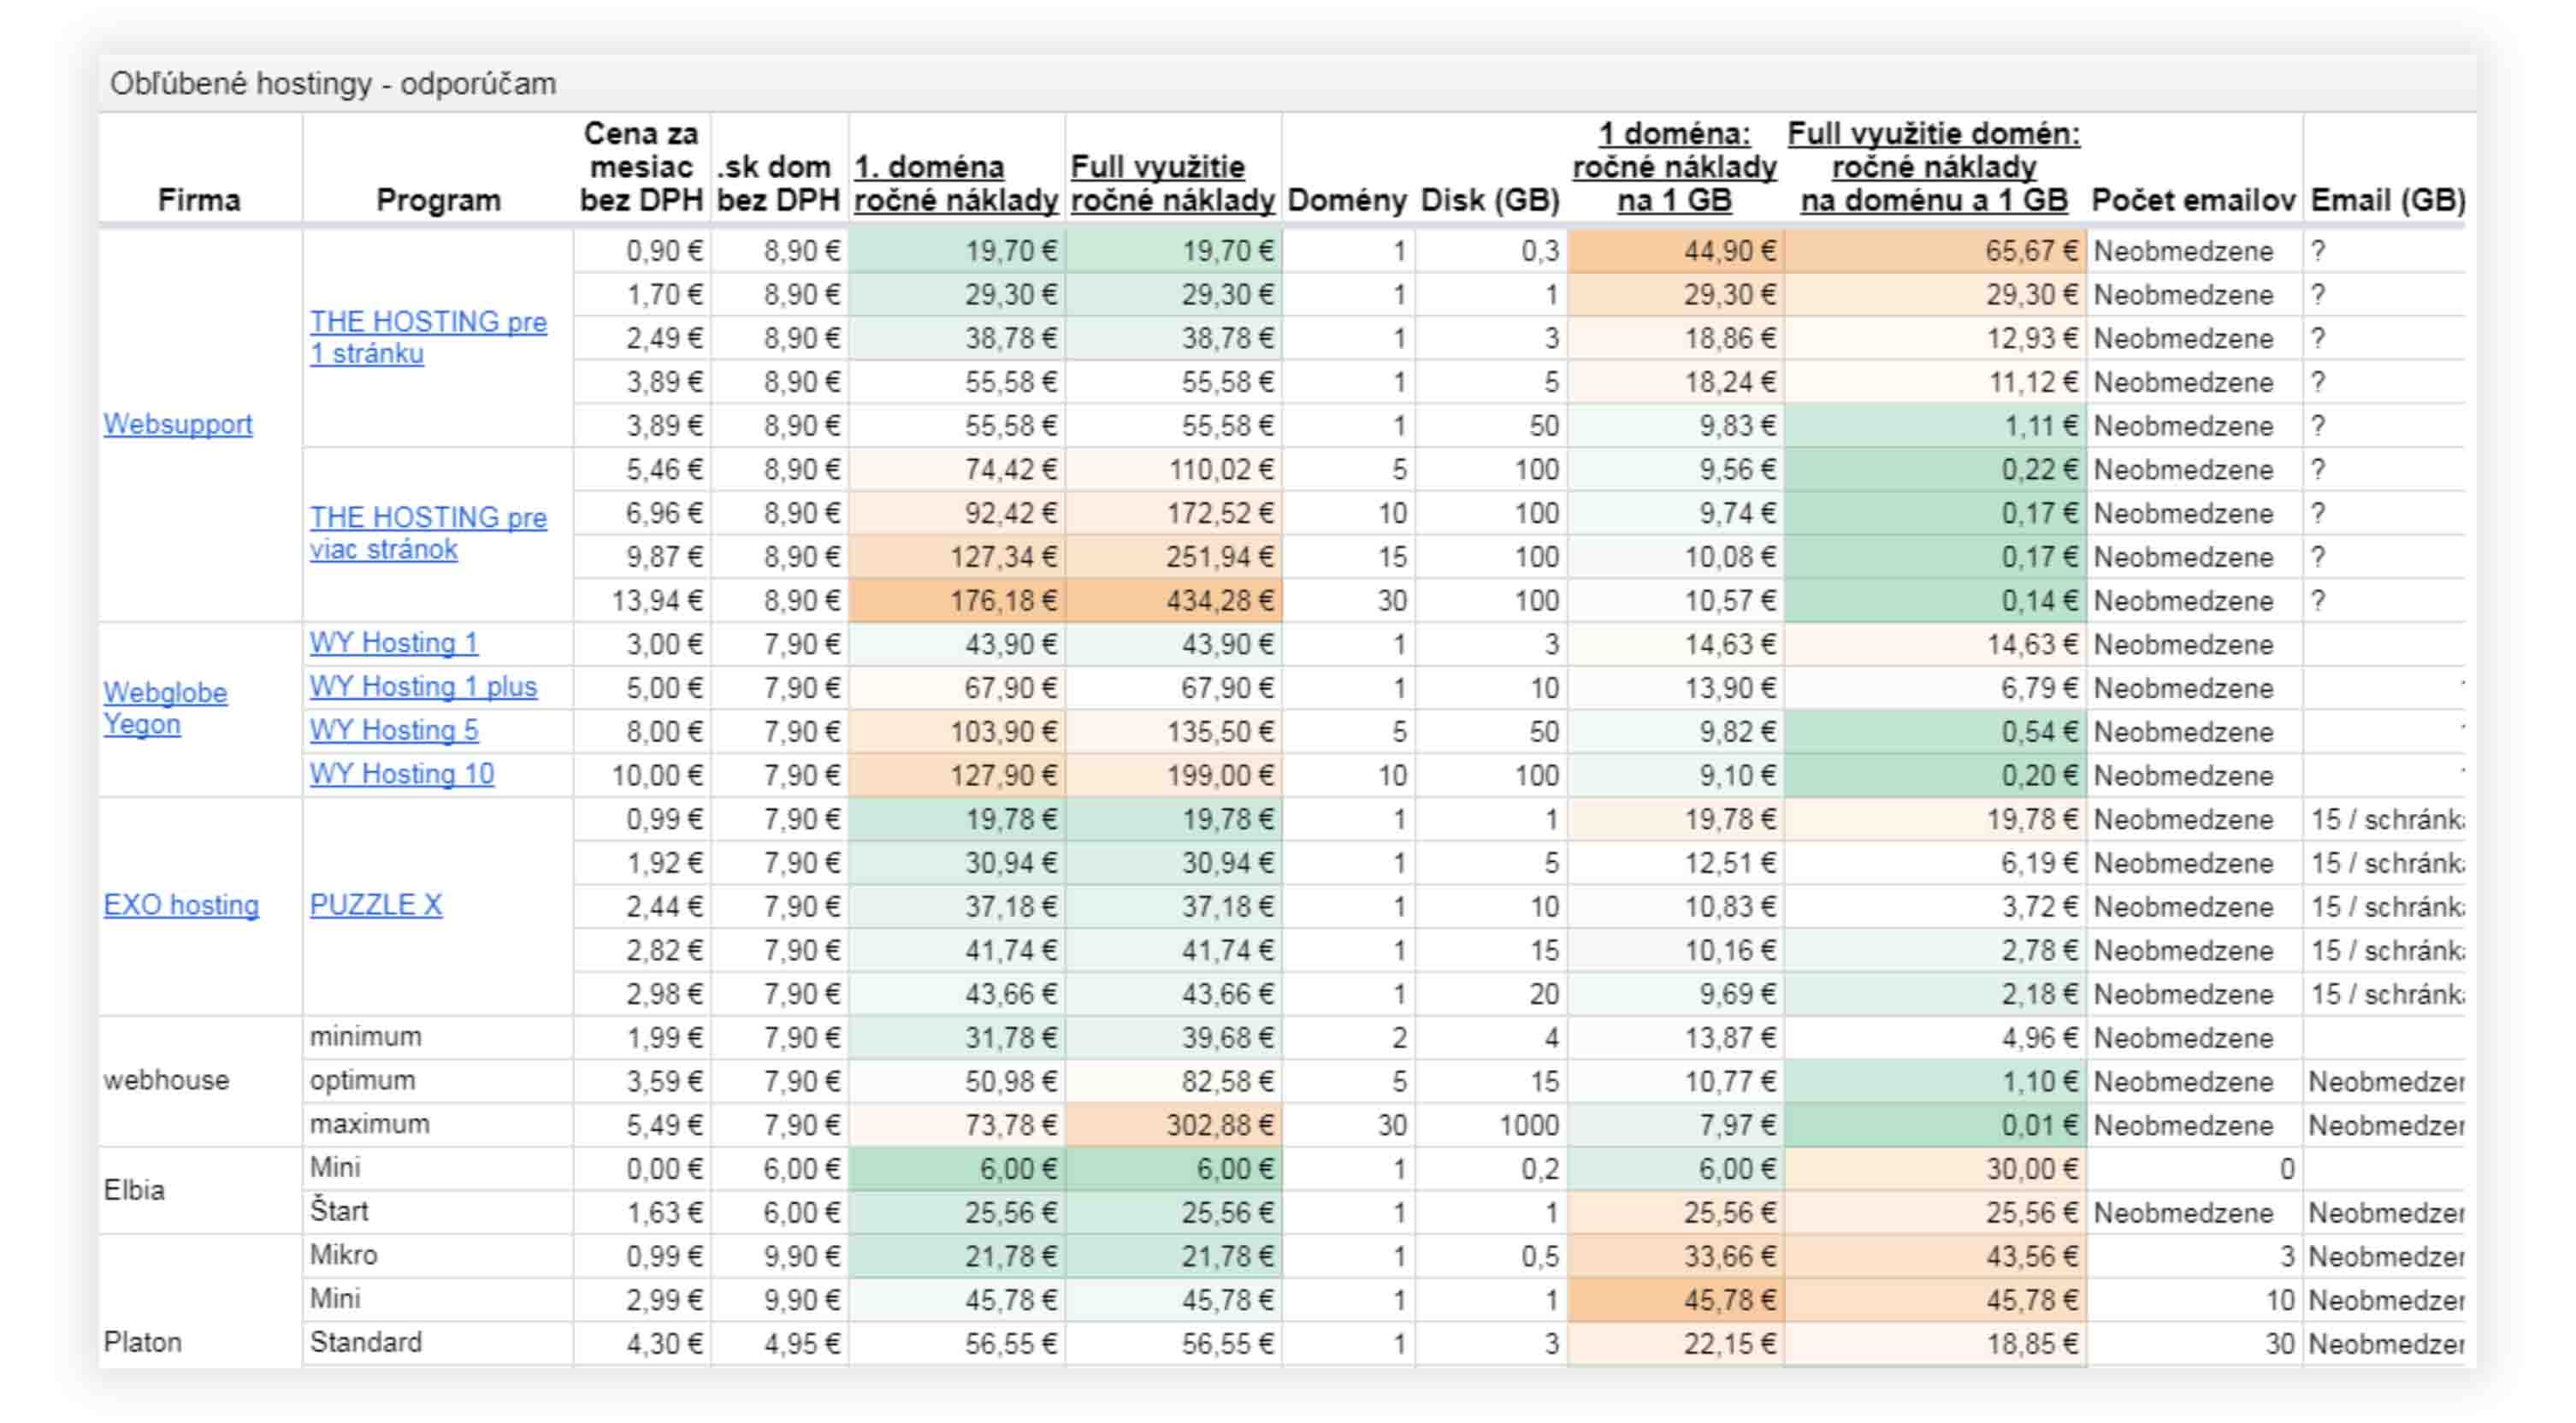
Task: Open THE HOSTING pre viac stránok link
Action: 428,533
